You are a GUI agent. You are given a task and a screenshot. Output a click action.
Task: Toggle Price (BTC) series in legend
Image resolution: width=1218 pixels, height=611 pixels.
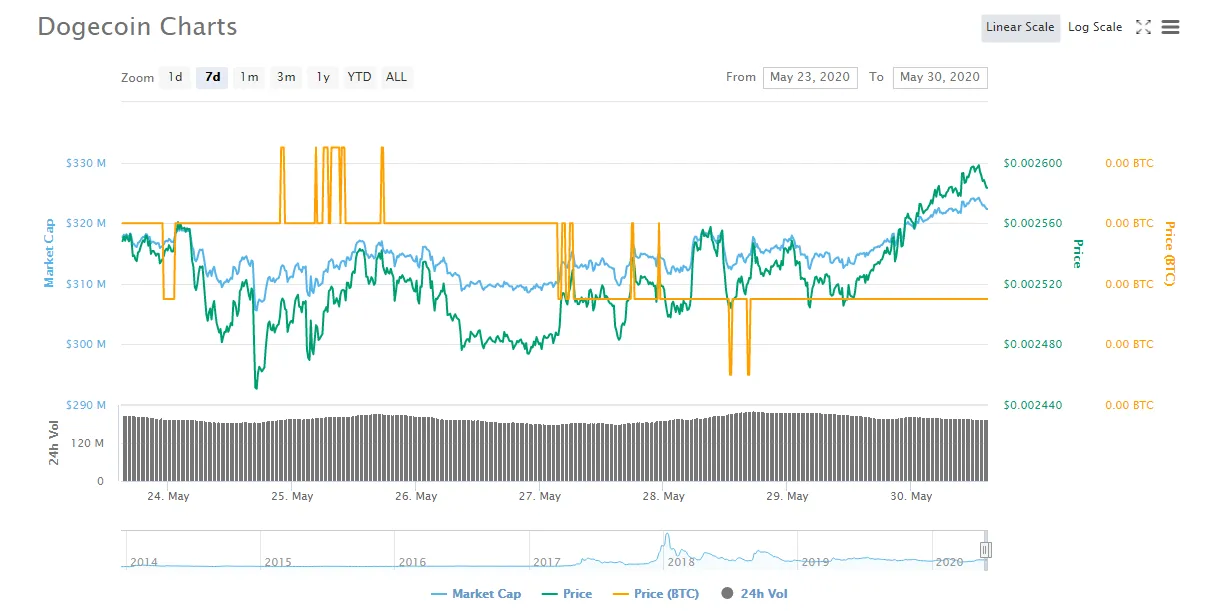click(654, 594)
